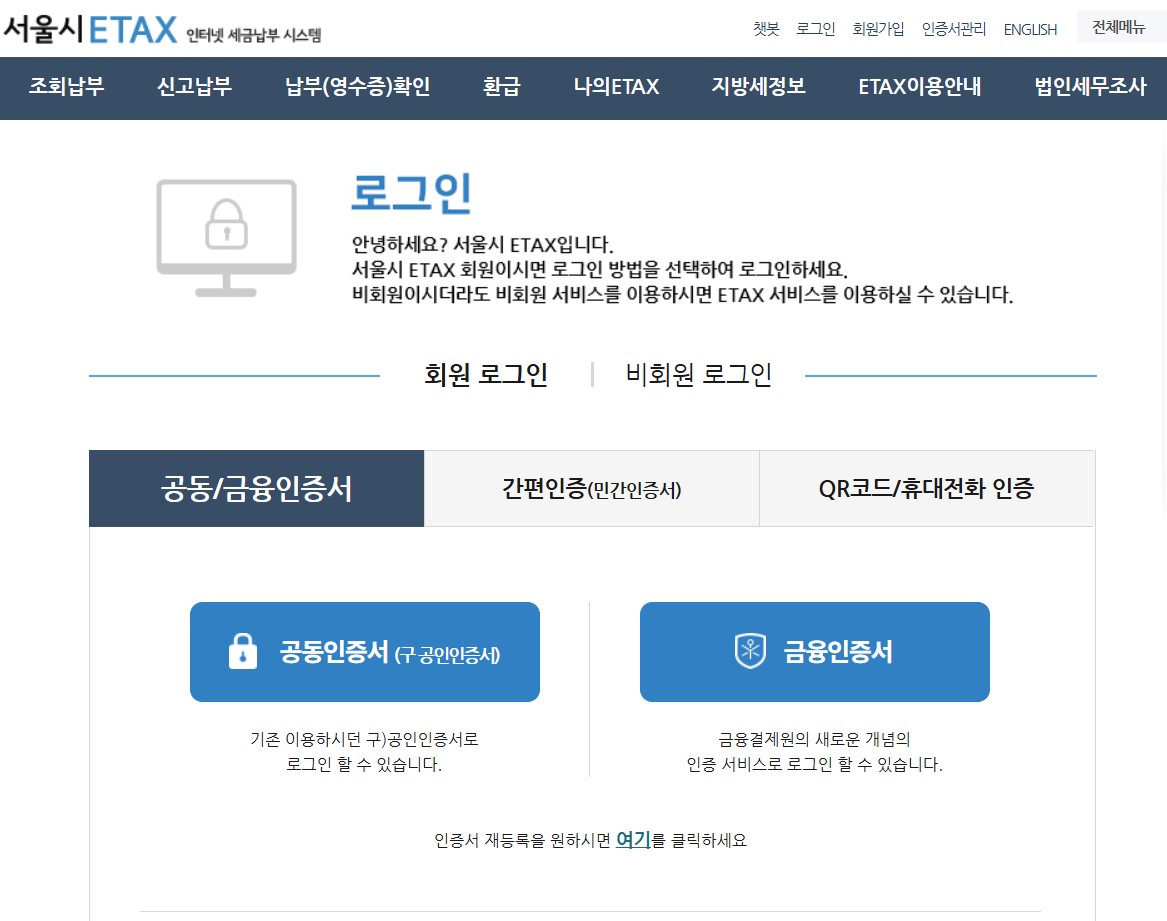Open the 챗봇 chatbot

766,29
